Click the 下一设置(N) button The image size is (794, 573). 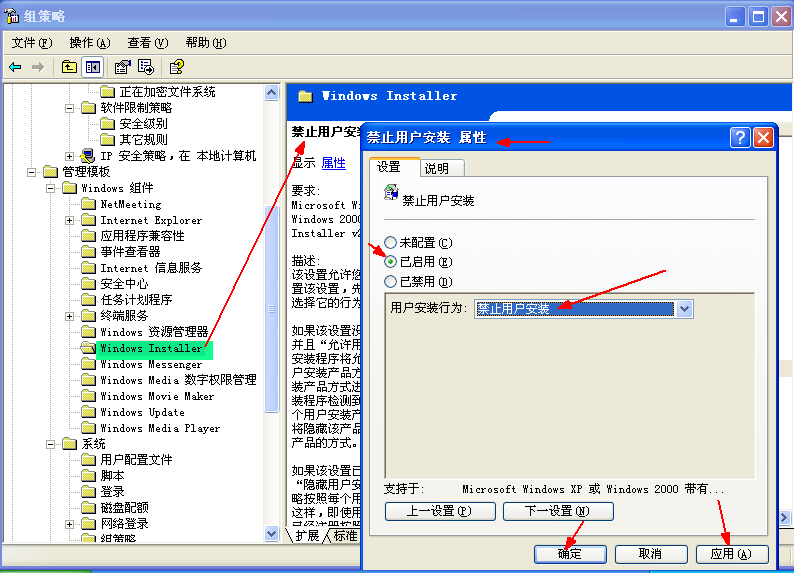[x=558, y=511]
